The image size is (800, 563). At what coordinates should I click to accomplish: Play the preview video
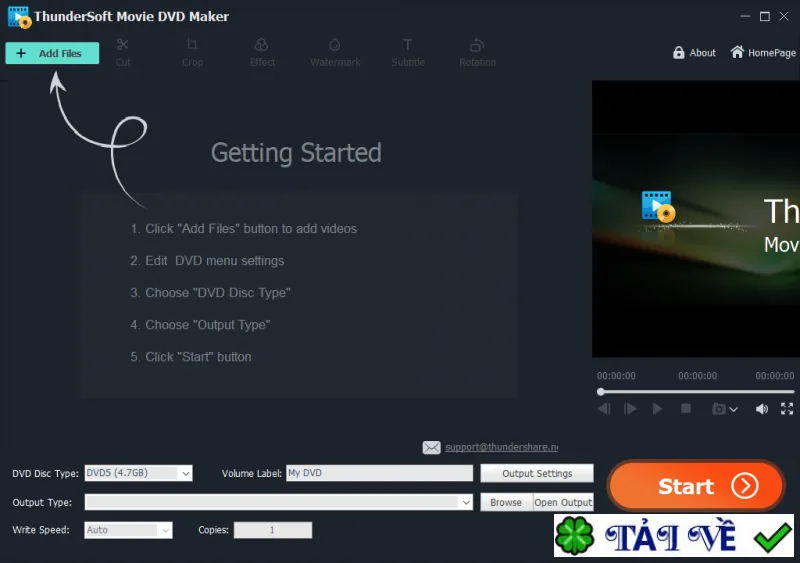point(658,409)
